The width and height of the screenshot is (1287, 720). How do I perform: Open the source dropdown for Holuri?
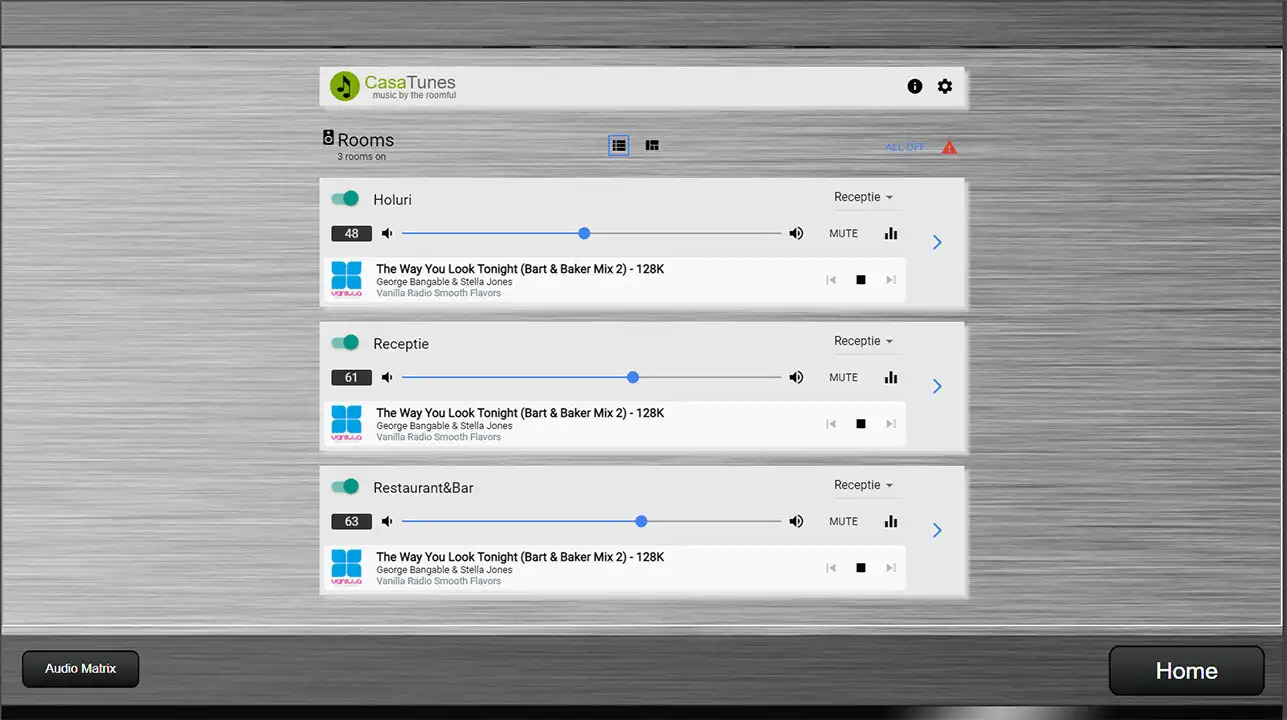coord(864,197)
